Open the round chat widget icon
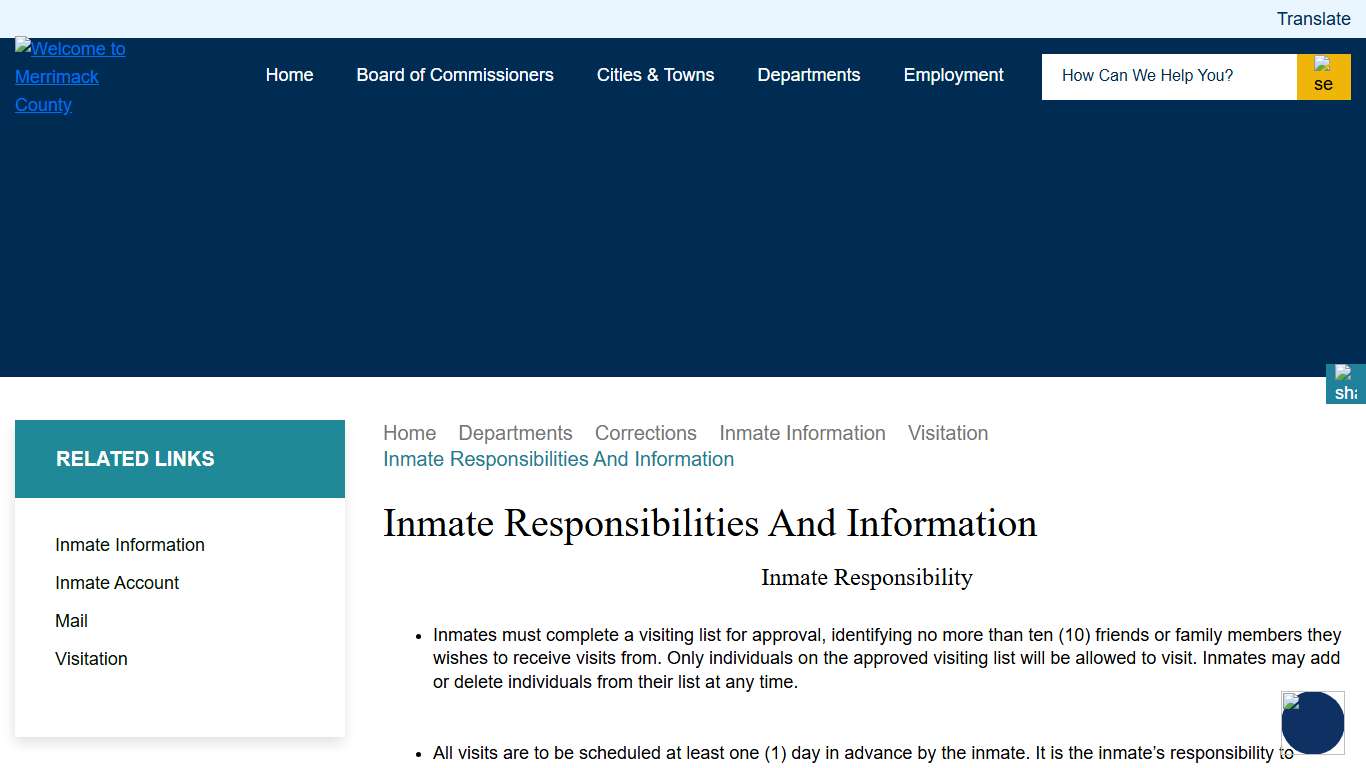 pos(1312,722)
